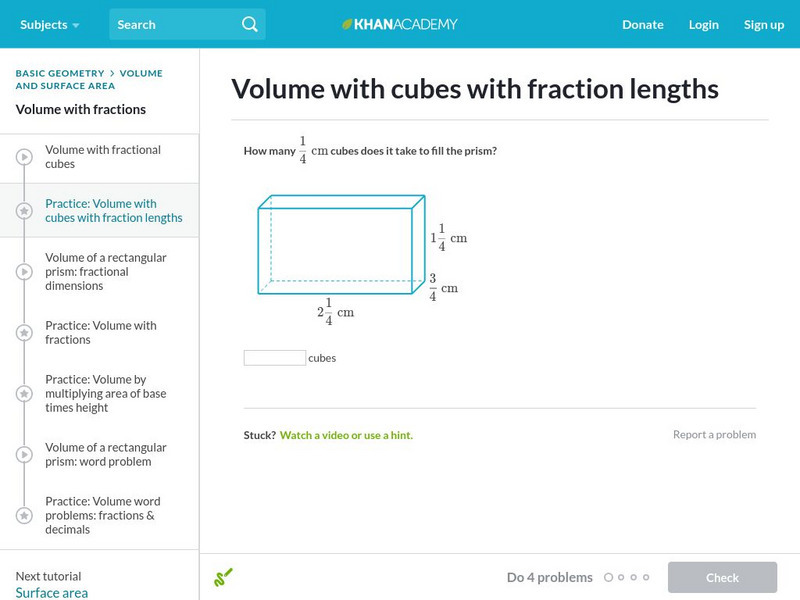Click star icon beside Volume by multiplying area
This screenshot has width=800, height=600.
[x=24, y=394]
